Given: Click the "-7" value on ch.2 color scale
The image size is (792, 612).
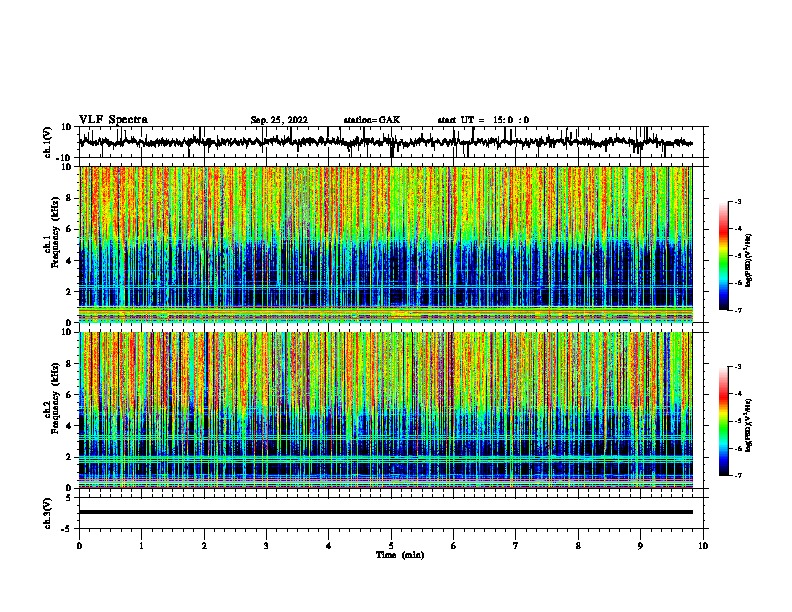Looking at the screenshot, I should [737, 475].
